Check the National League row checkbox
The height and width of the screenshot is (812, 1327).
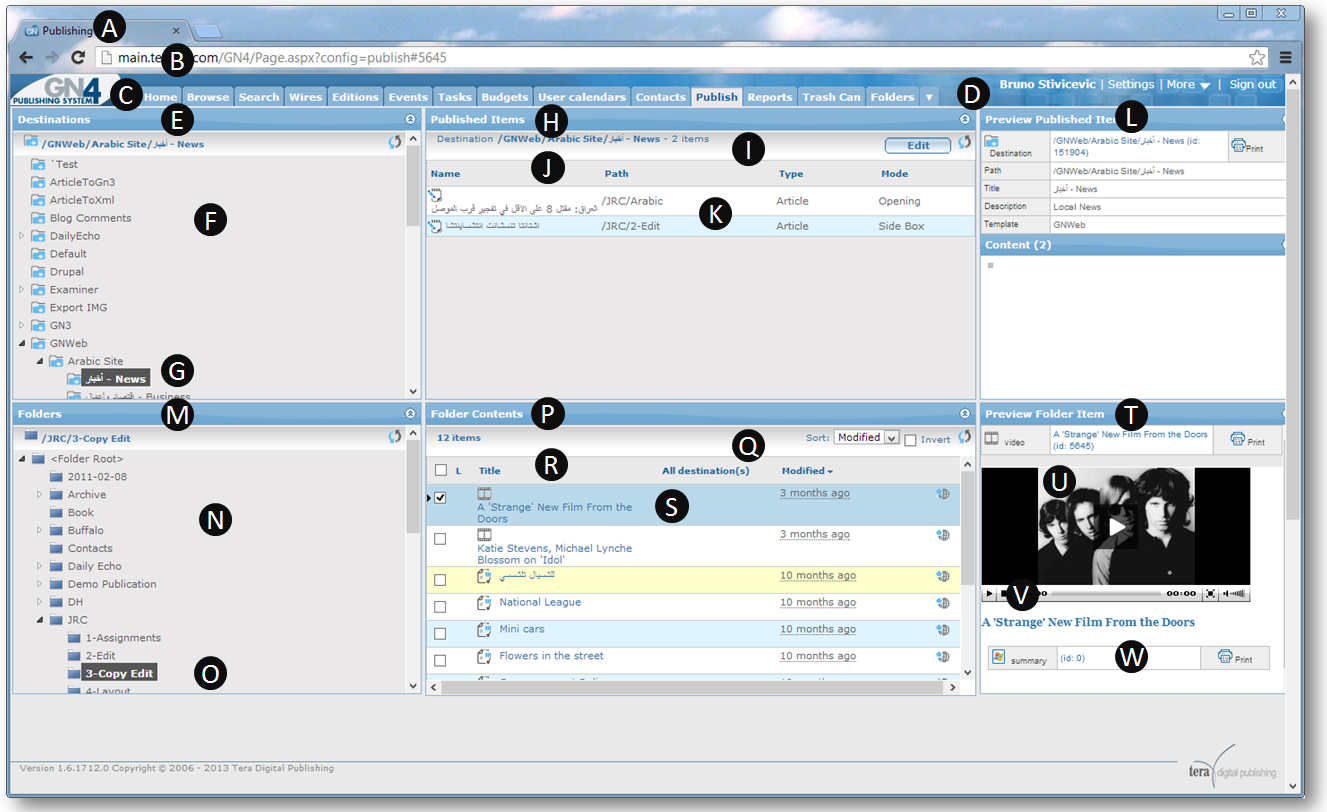(x=440, y=607)
